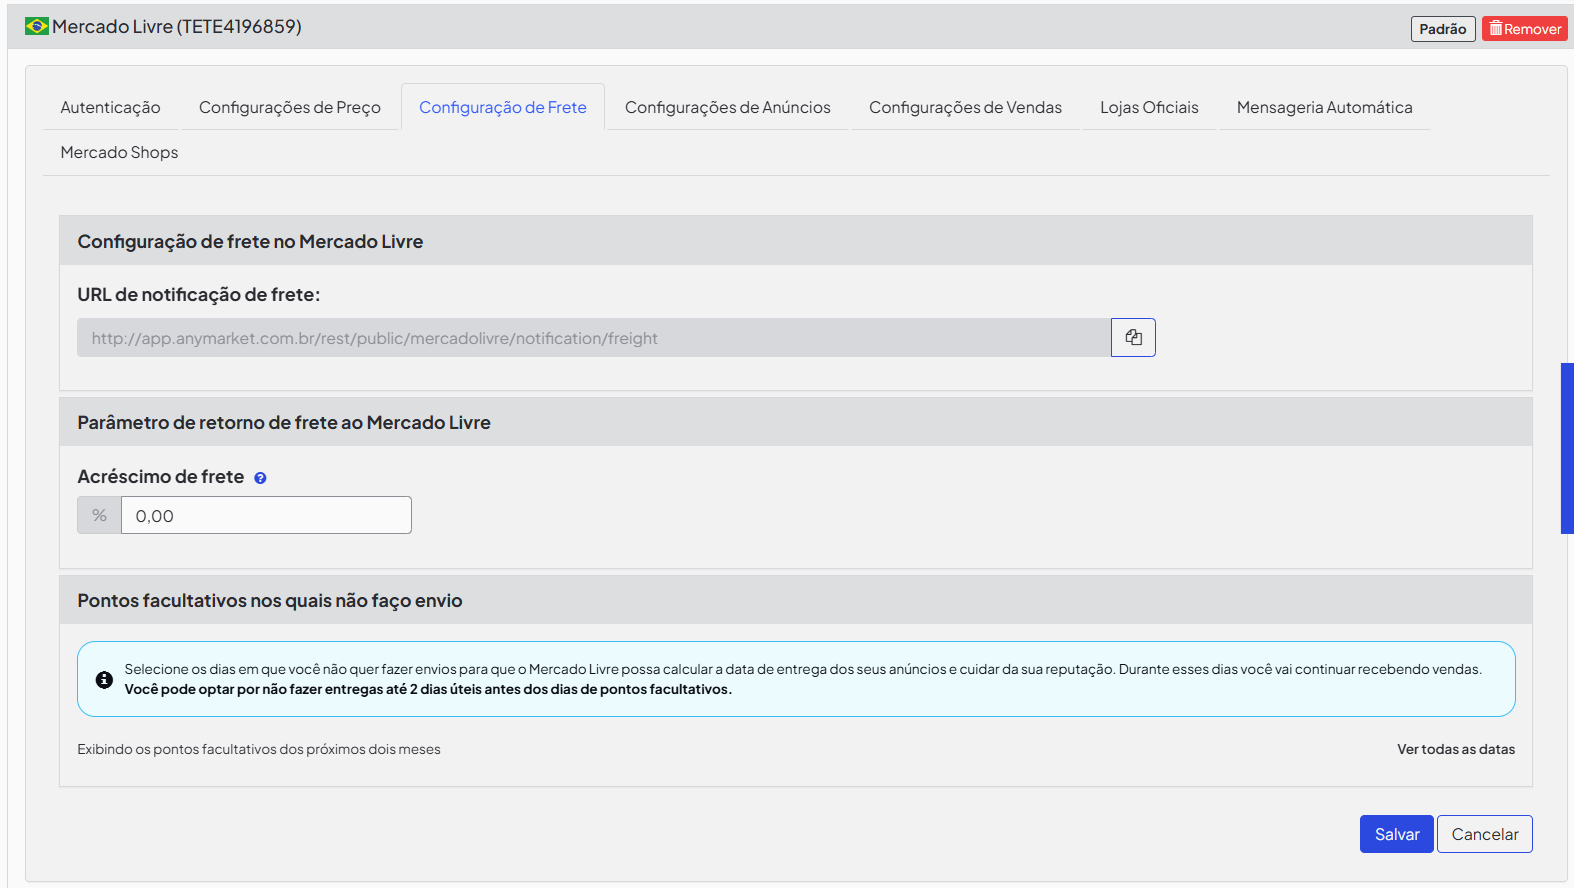Switch to Configurações de Preço tab
The width and height of the screenshot is (1574, 888).
click(x=290, y=107)
